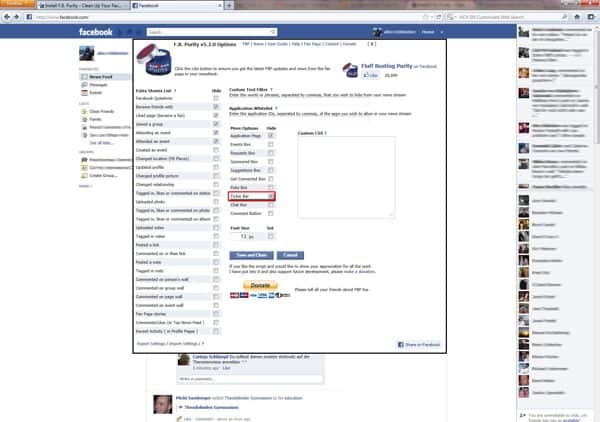This screenshot has height=422, width=600.
Task: Toggle the Chat Bar hide checkbox
Action: click(x=271, y=205)
